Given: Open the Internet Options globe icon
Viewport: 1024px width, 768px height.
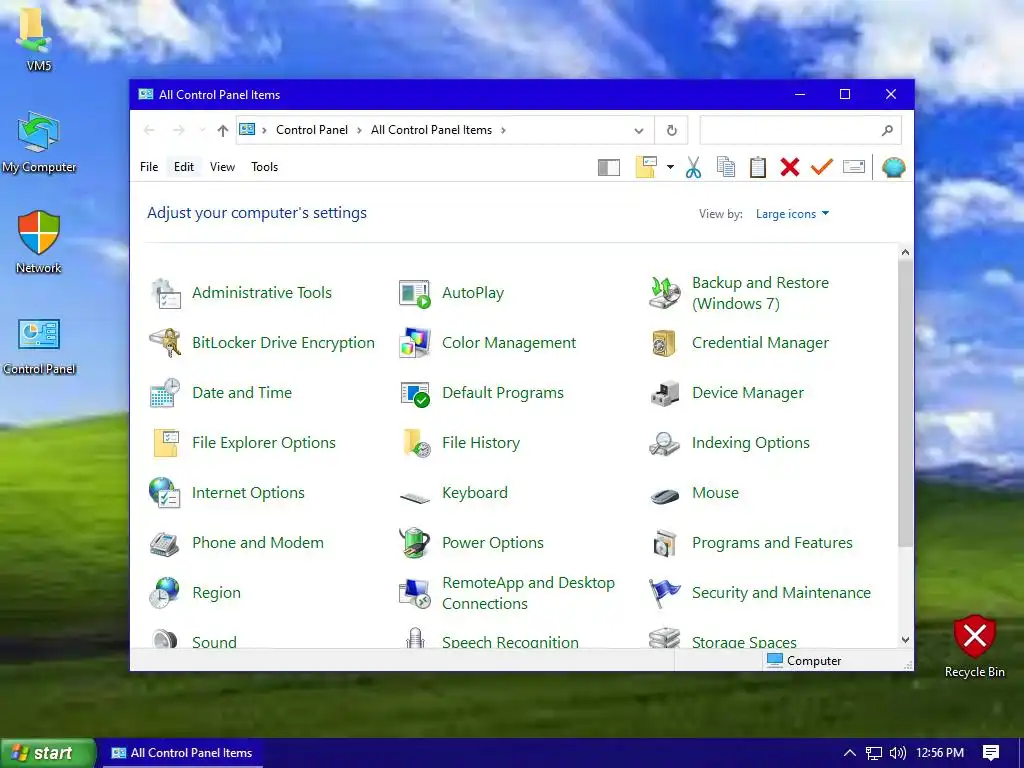Looking at the screenshot, I should coord(165,493).
